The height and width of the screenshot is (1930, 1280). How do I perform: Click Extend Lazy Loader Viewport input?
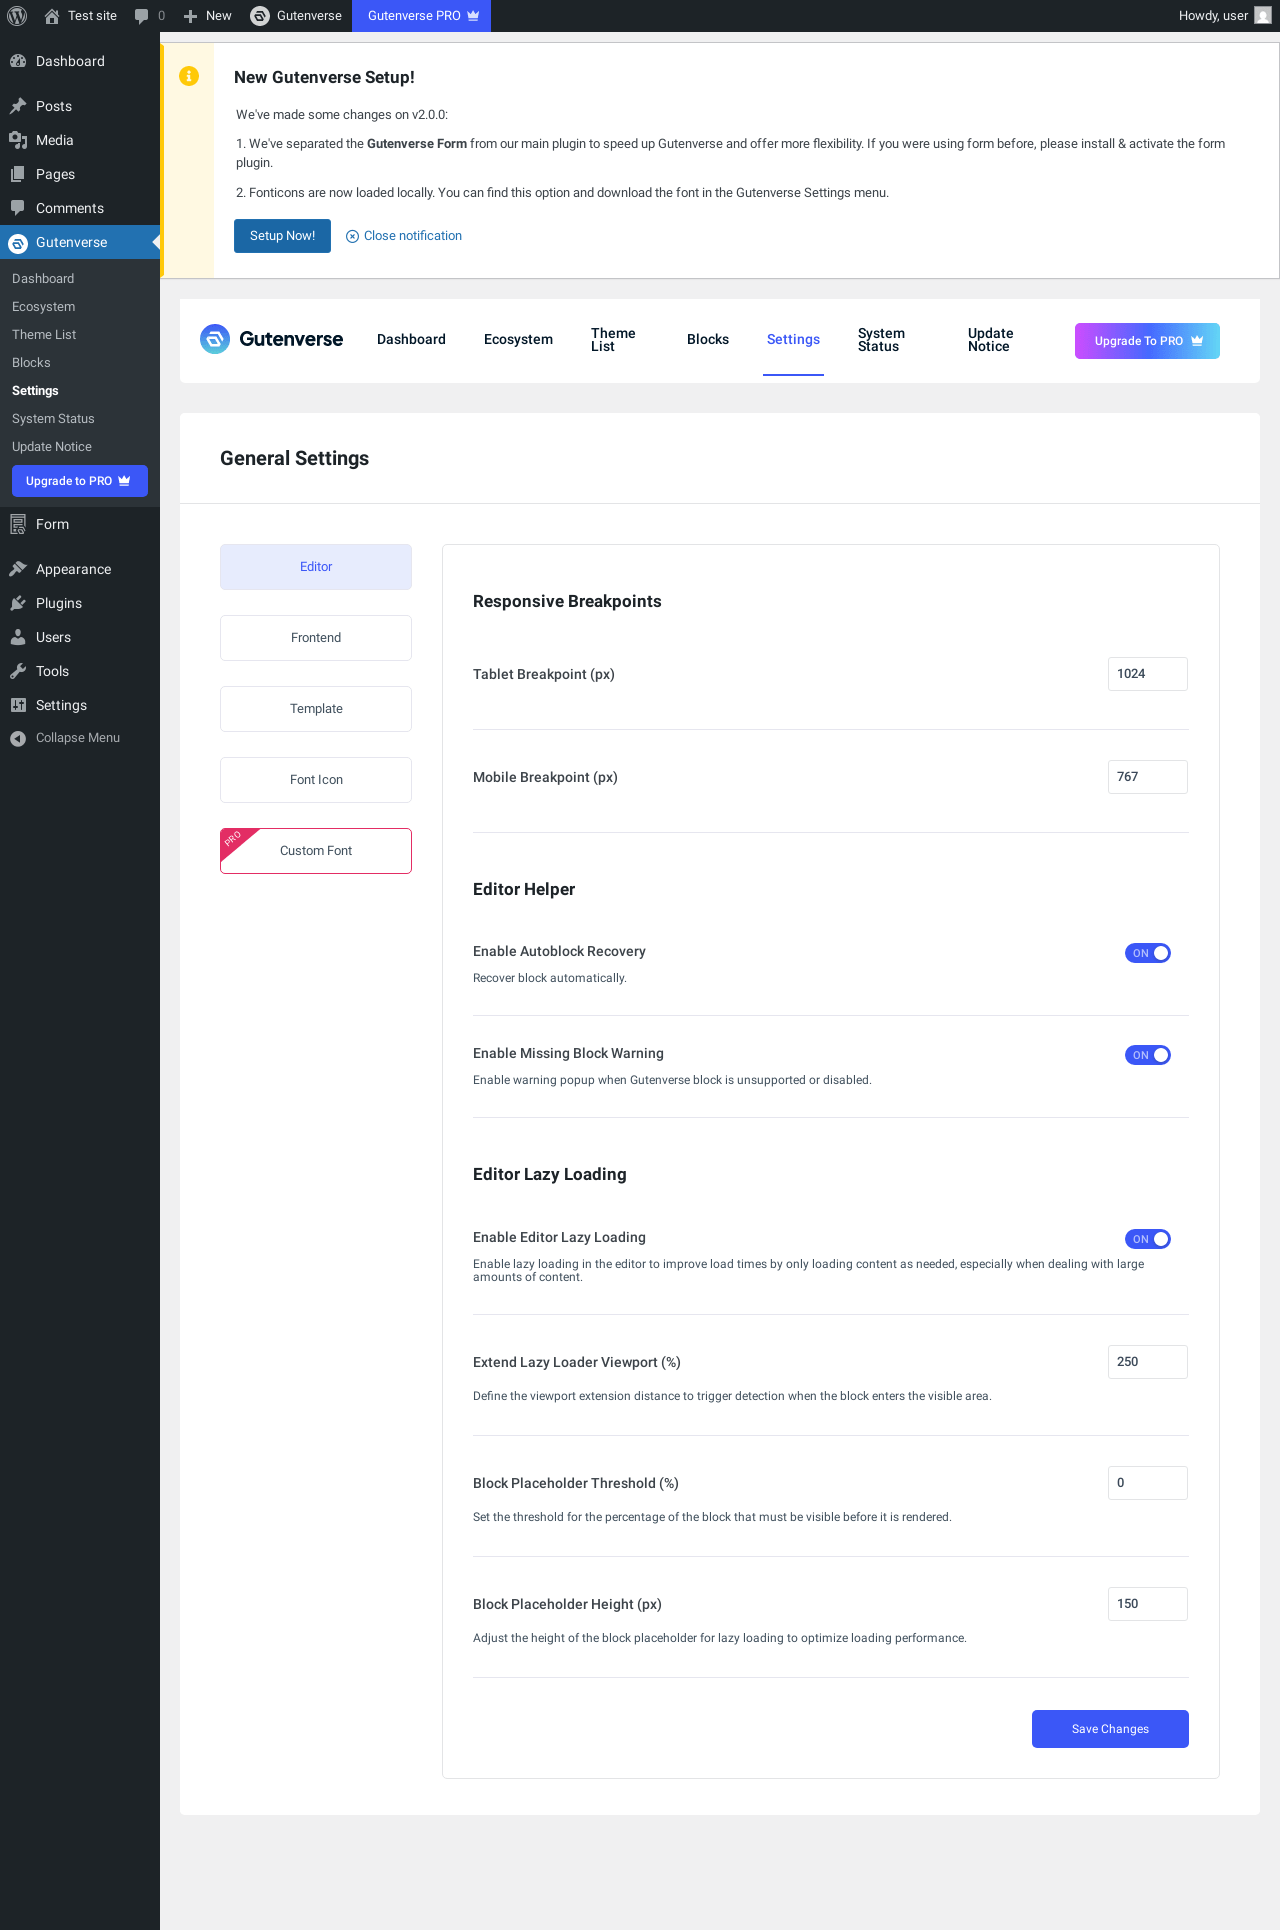[1148, 1362]
